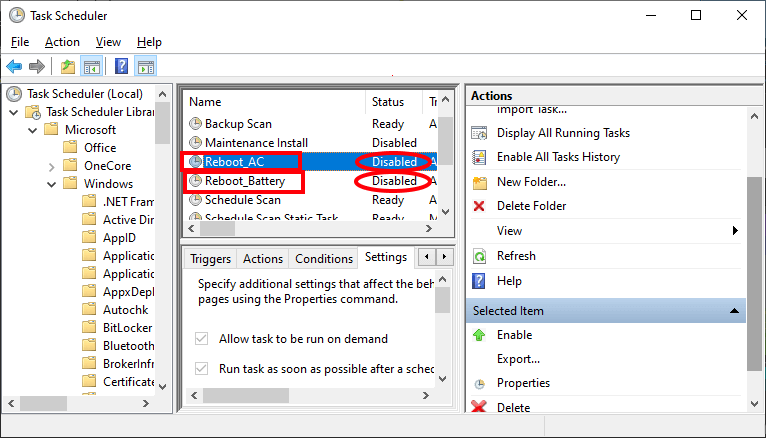Image resolution: width=766 pixels, height=438 pixels.
Task: Toggle Allow task to be run on demand checkbox
Action: tap(201, 338)
